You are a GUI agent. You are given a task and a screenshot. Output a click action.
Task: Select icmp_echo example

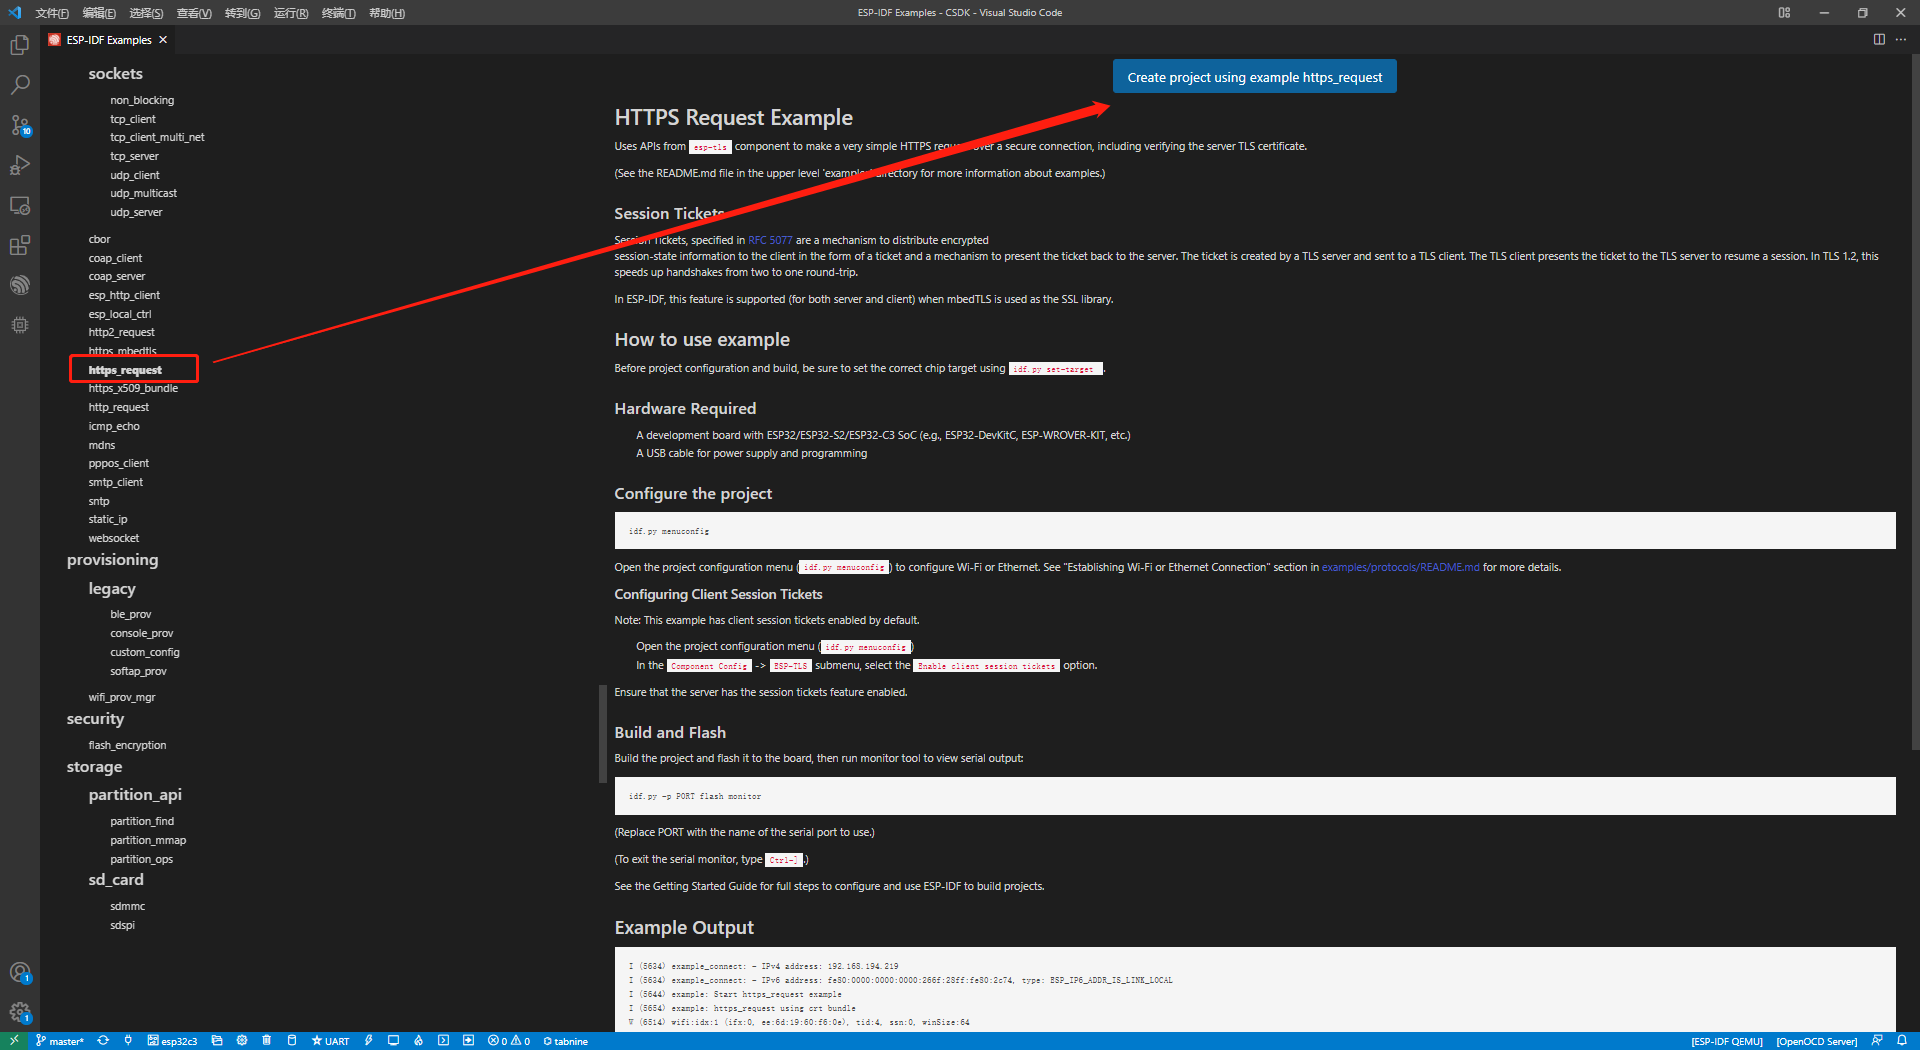click(114, 426)
